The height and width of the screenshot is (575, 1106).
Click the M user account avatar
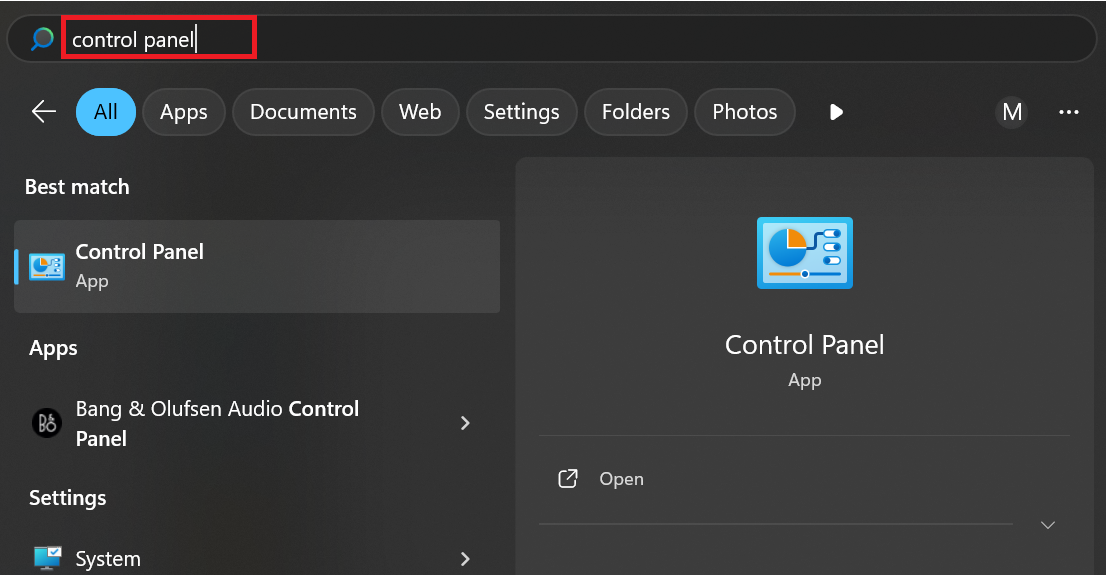click(x=1012, y=112)
